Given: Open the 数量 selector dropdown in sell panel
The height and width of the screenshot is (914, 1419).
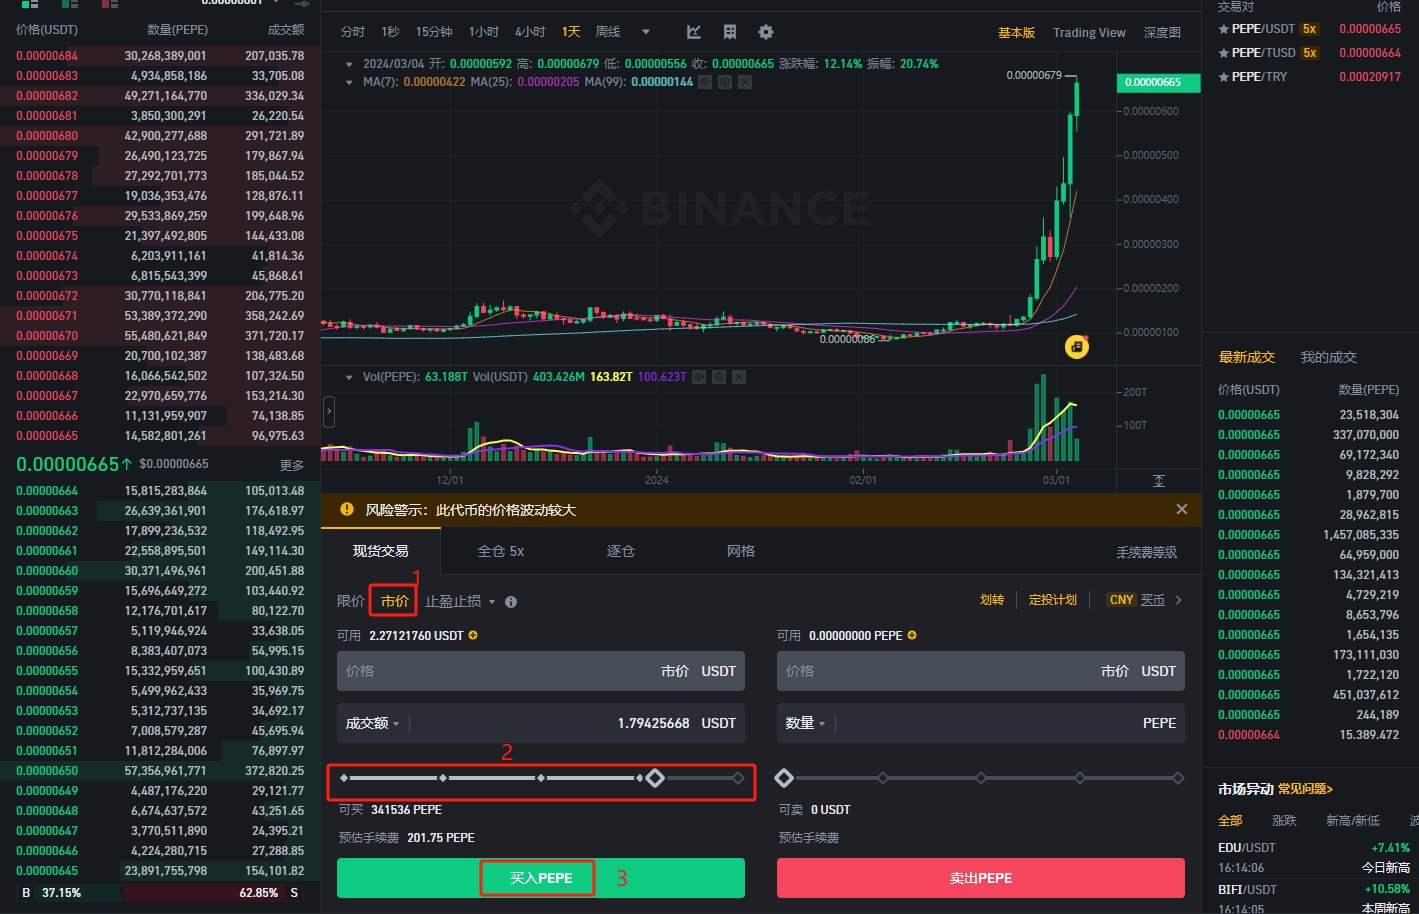Looking at the screenshot, I should 806,723.
